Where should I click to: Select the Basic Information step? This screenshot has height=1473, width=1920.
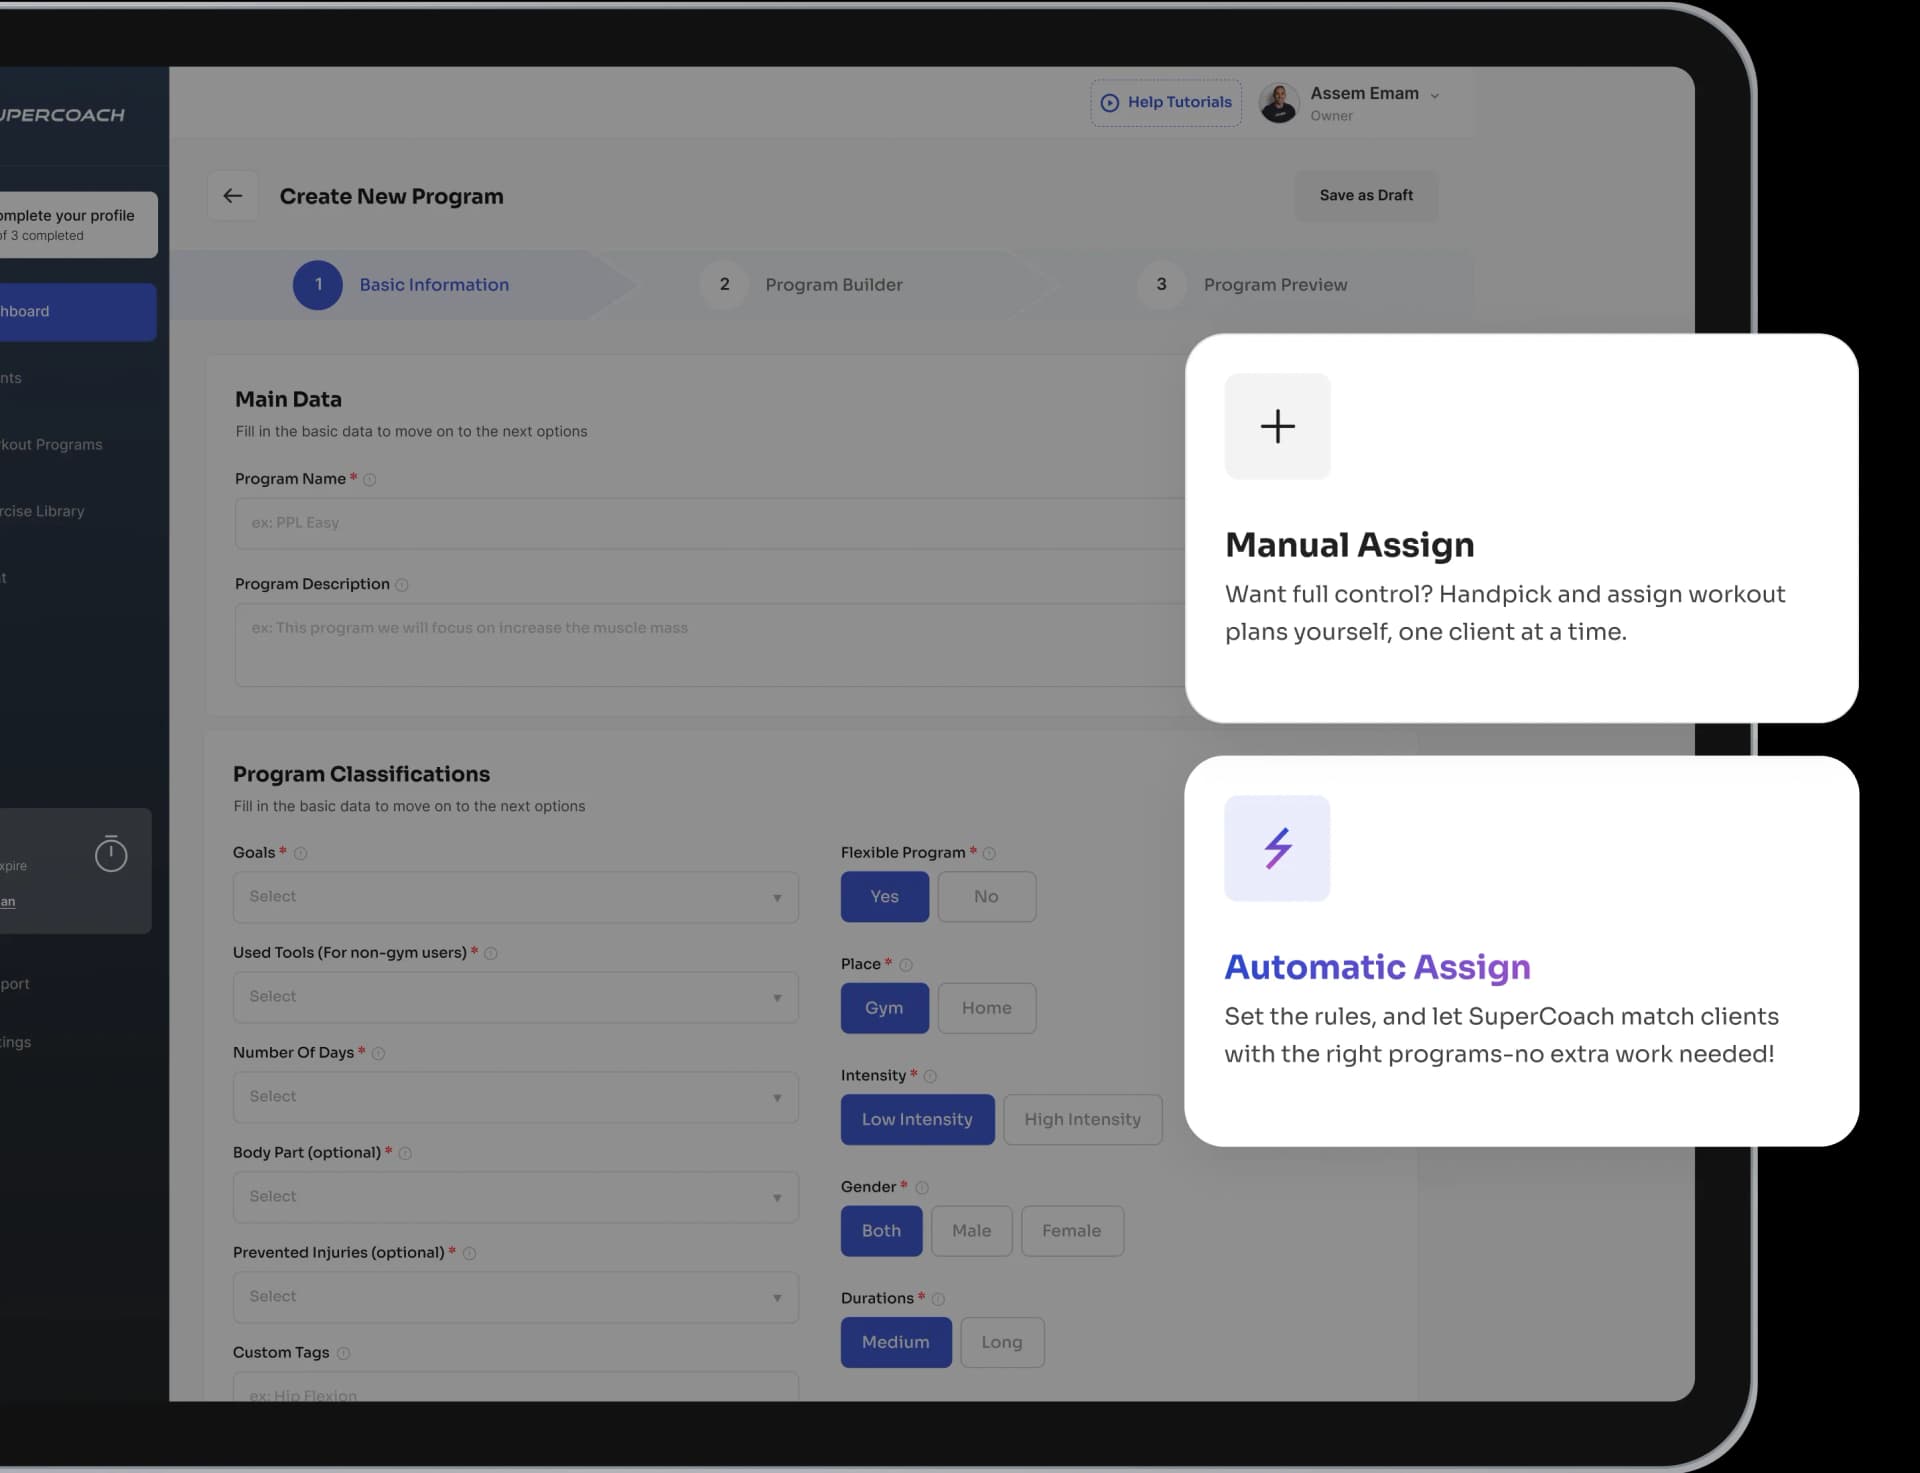[x=434, y=285]
